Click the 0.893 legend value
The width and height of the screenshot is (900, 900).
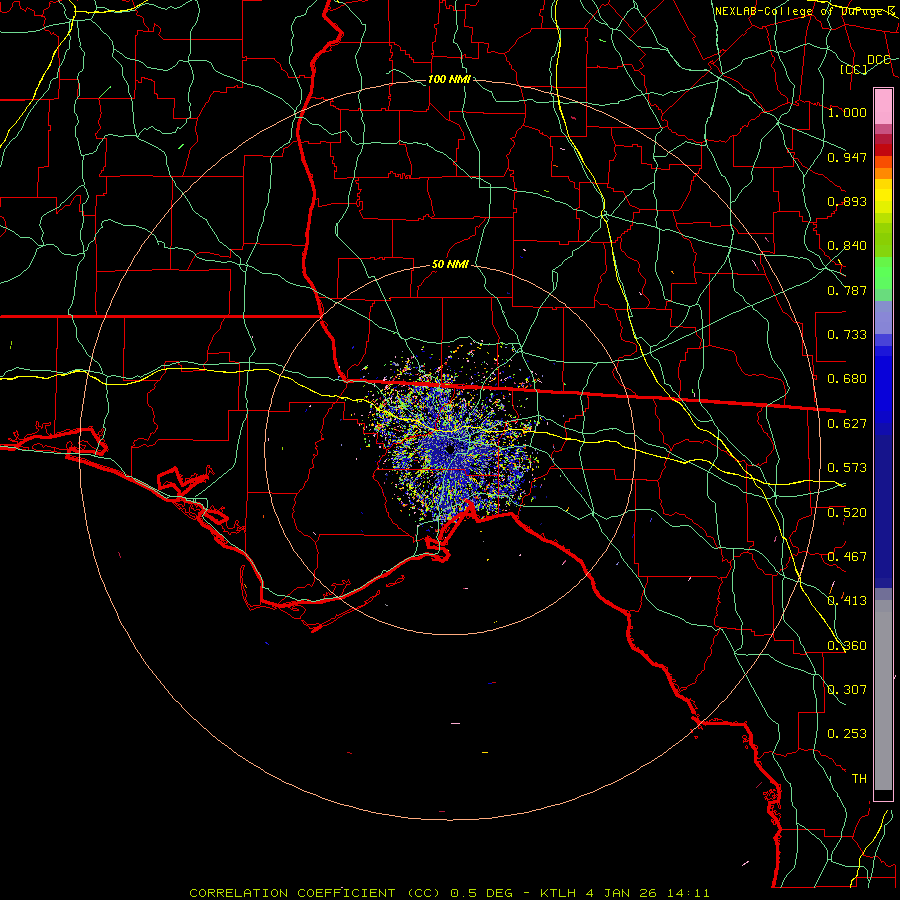pyautogui.click(x=847, y=201)
